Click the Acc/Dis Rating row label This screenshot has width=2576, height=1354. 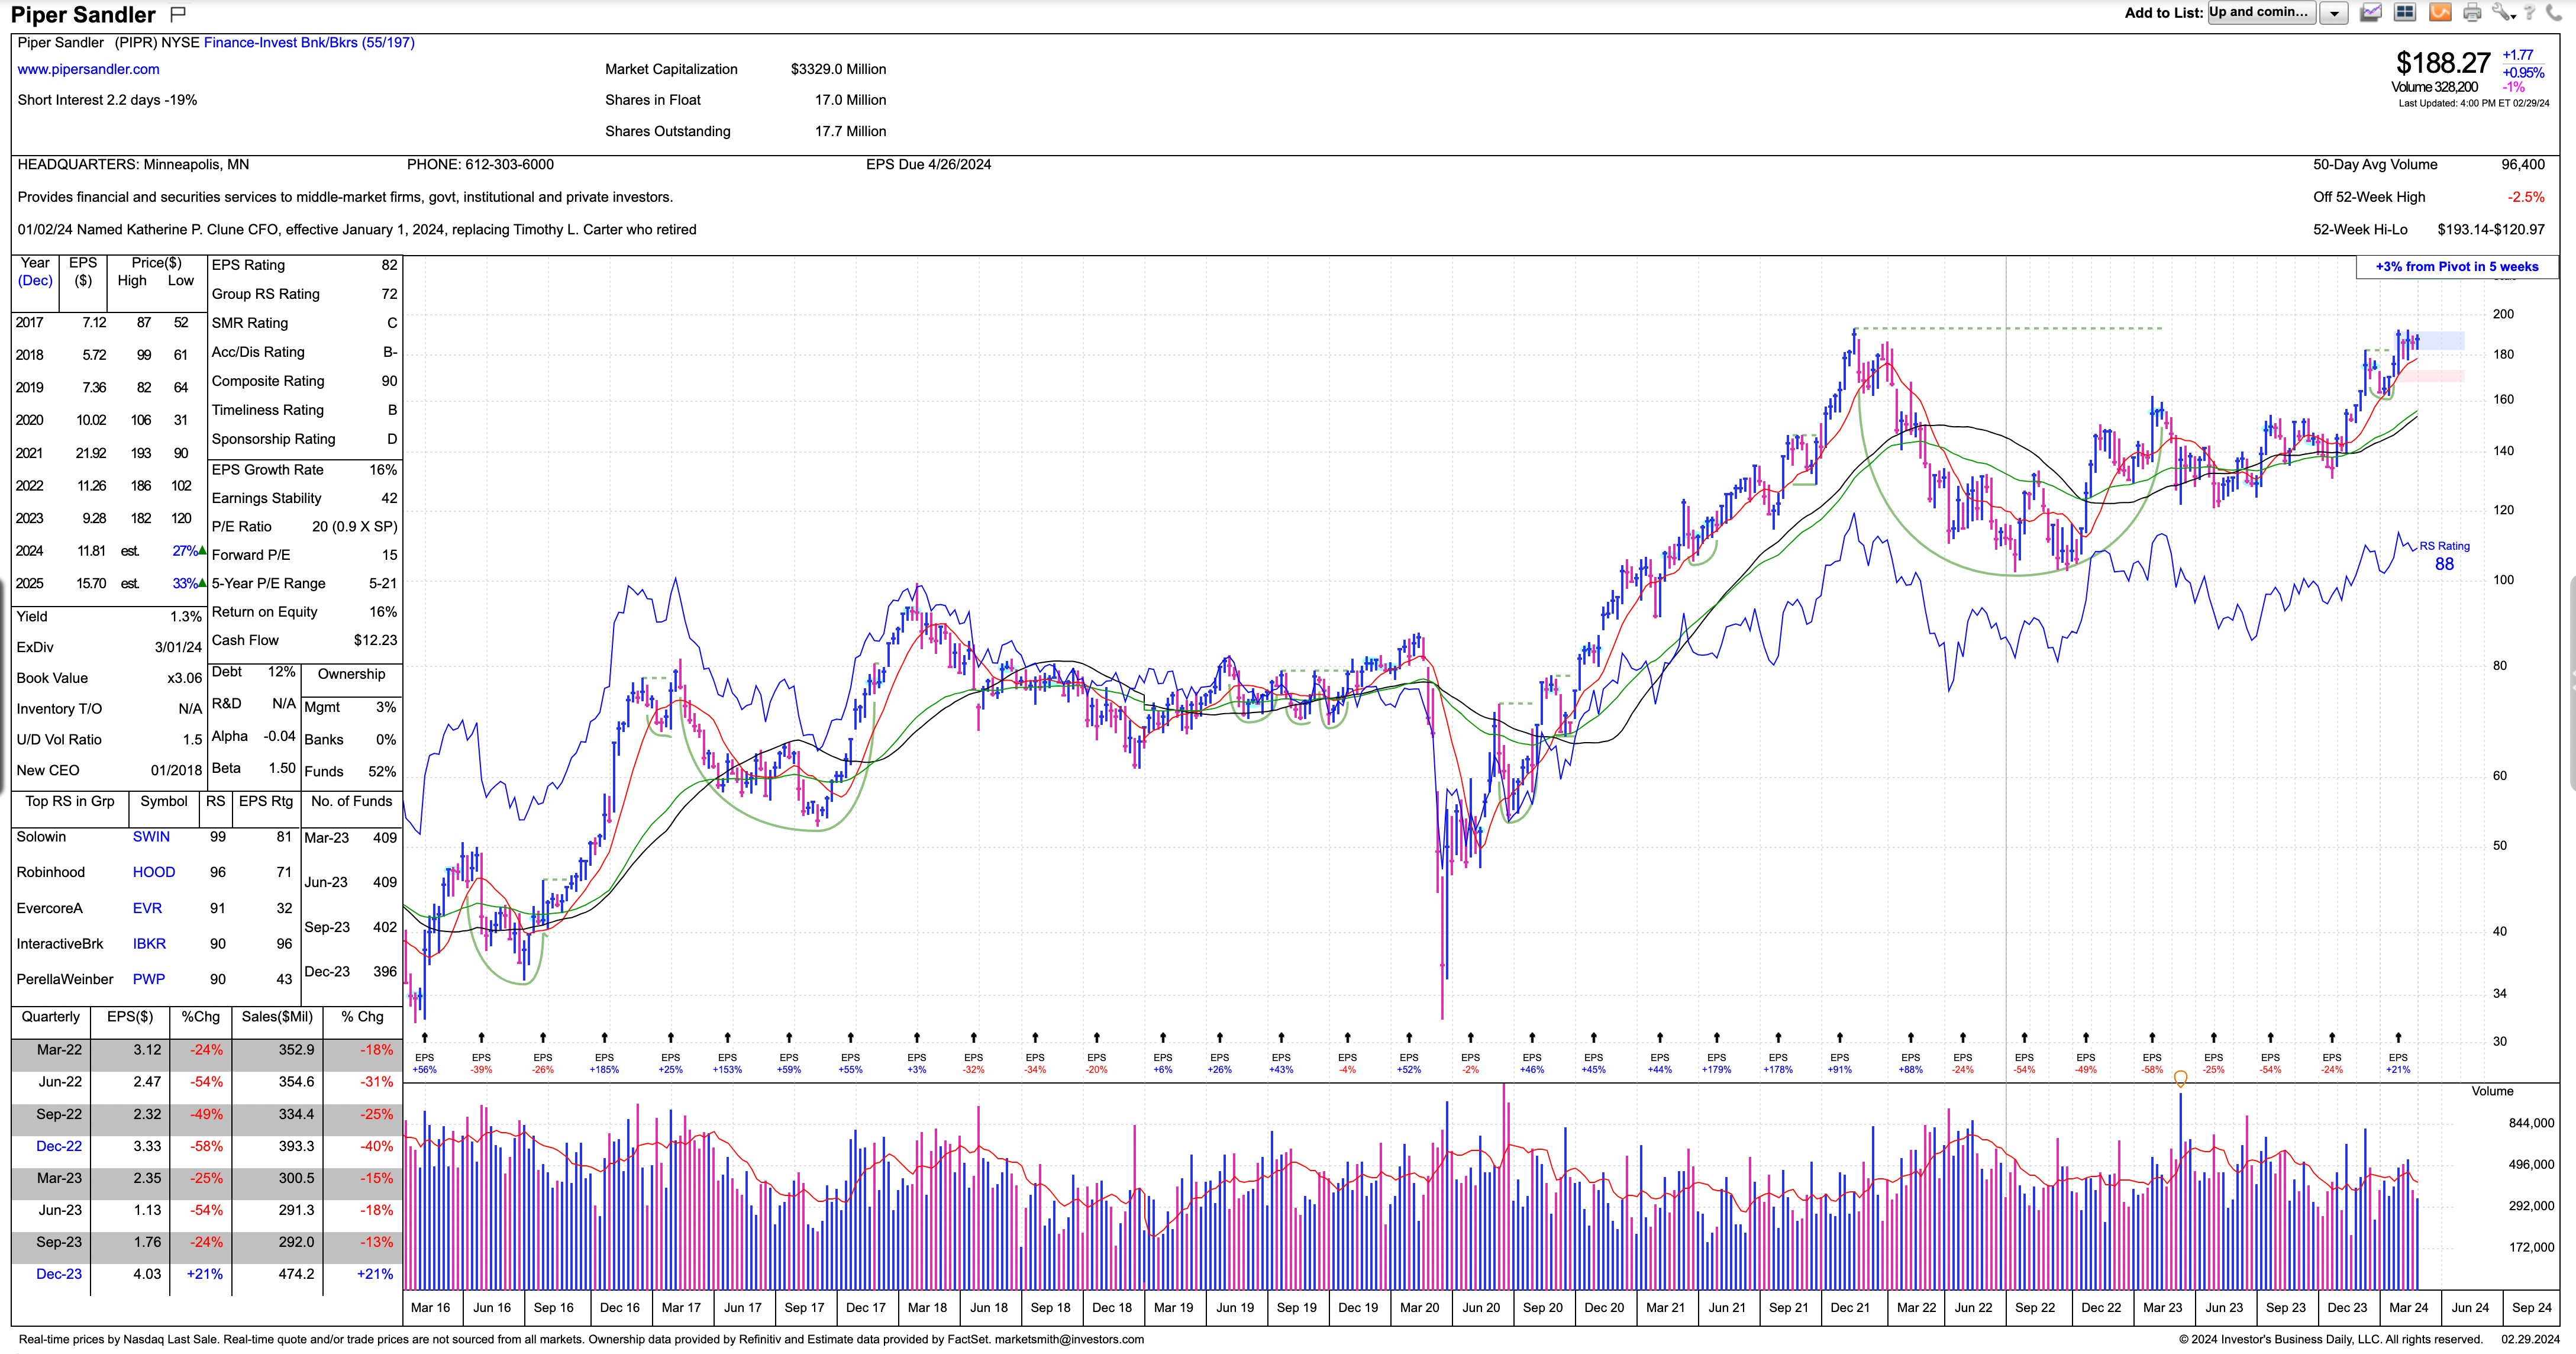click(x=258, y=352)
